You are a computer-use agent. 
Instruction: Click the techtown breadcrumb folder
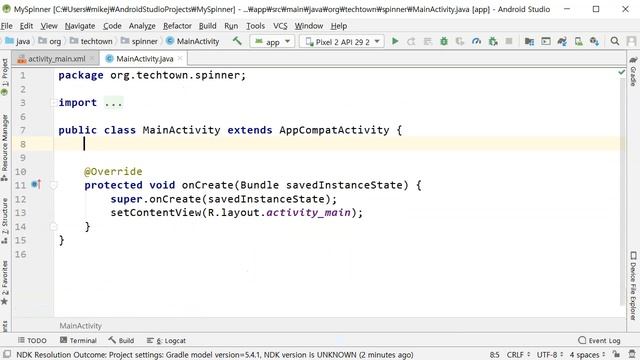point(91,41)
